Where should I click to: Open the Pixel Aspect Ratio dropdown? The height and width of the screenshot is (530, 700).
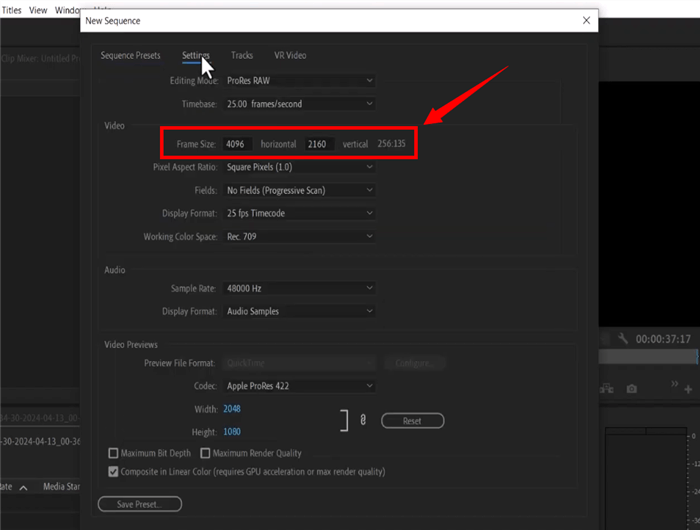pyautogui.click(x=300, y=167)
